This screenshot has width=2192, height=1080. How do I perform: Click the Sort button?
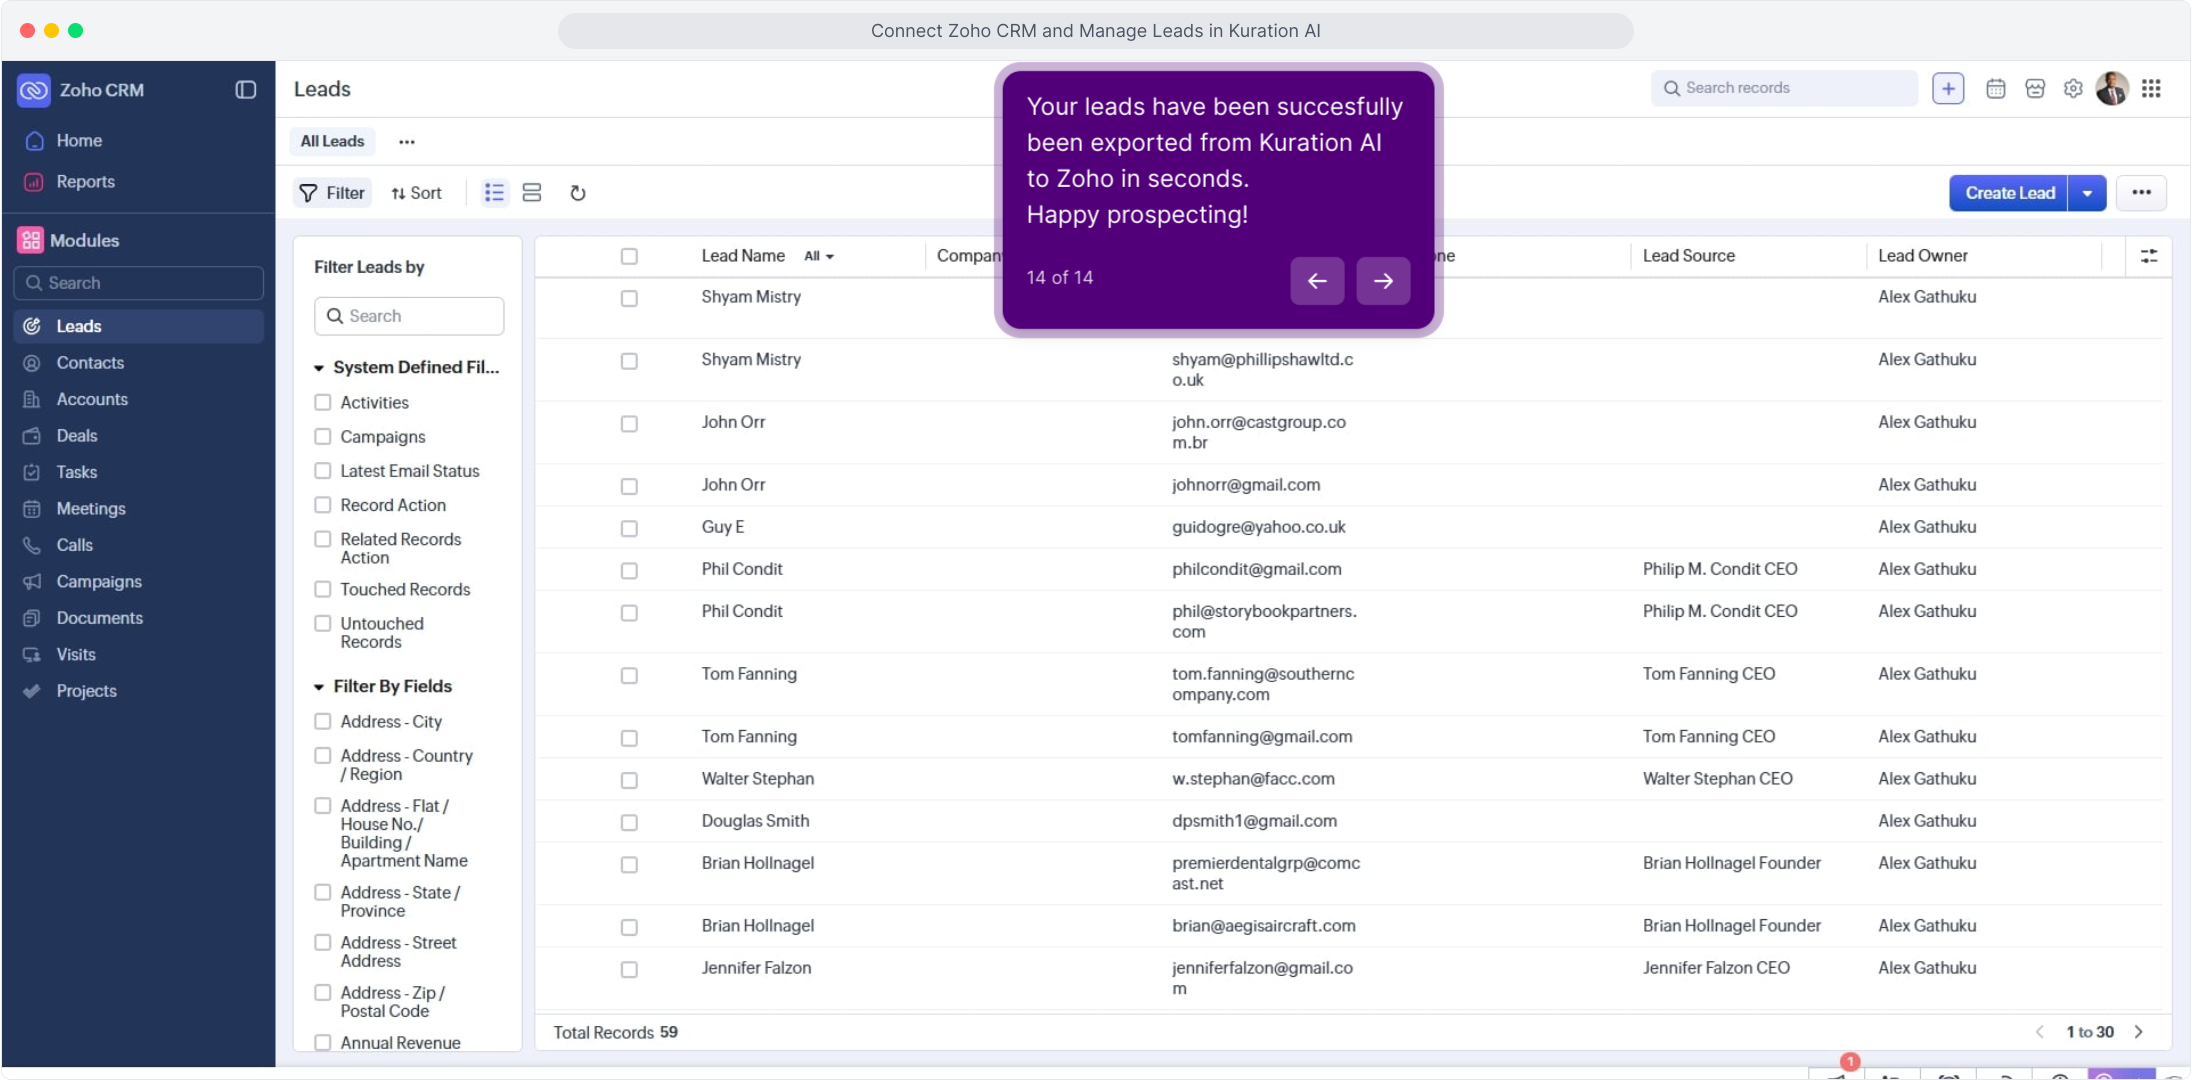416,193
